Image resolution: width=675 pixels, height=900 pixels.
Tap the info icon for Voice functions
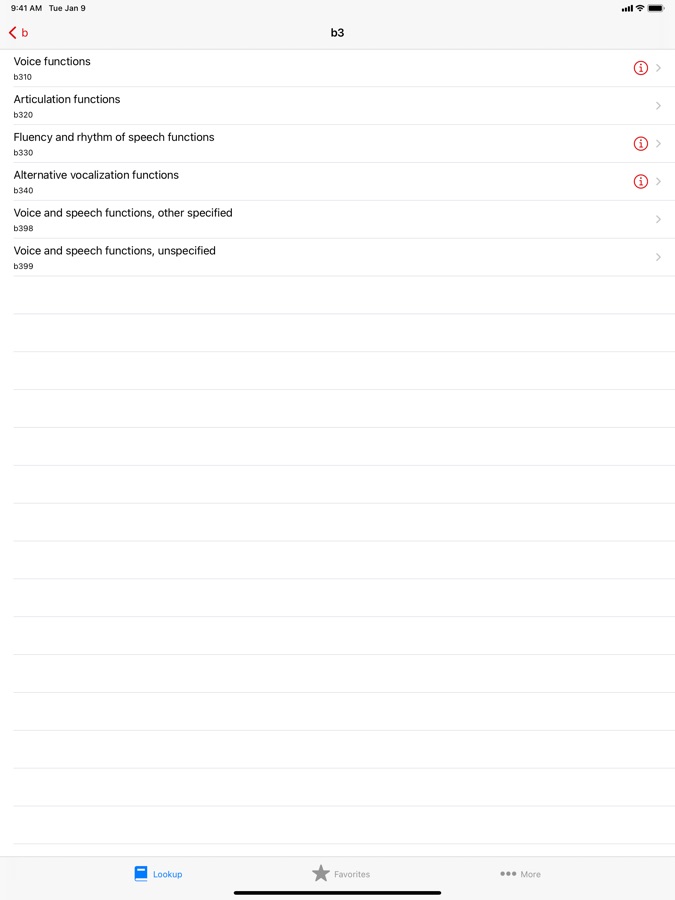click(641, 68)
